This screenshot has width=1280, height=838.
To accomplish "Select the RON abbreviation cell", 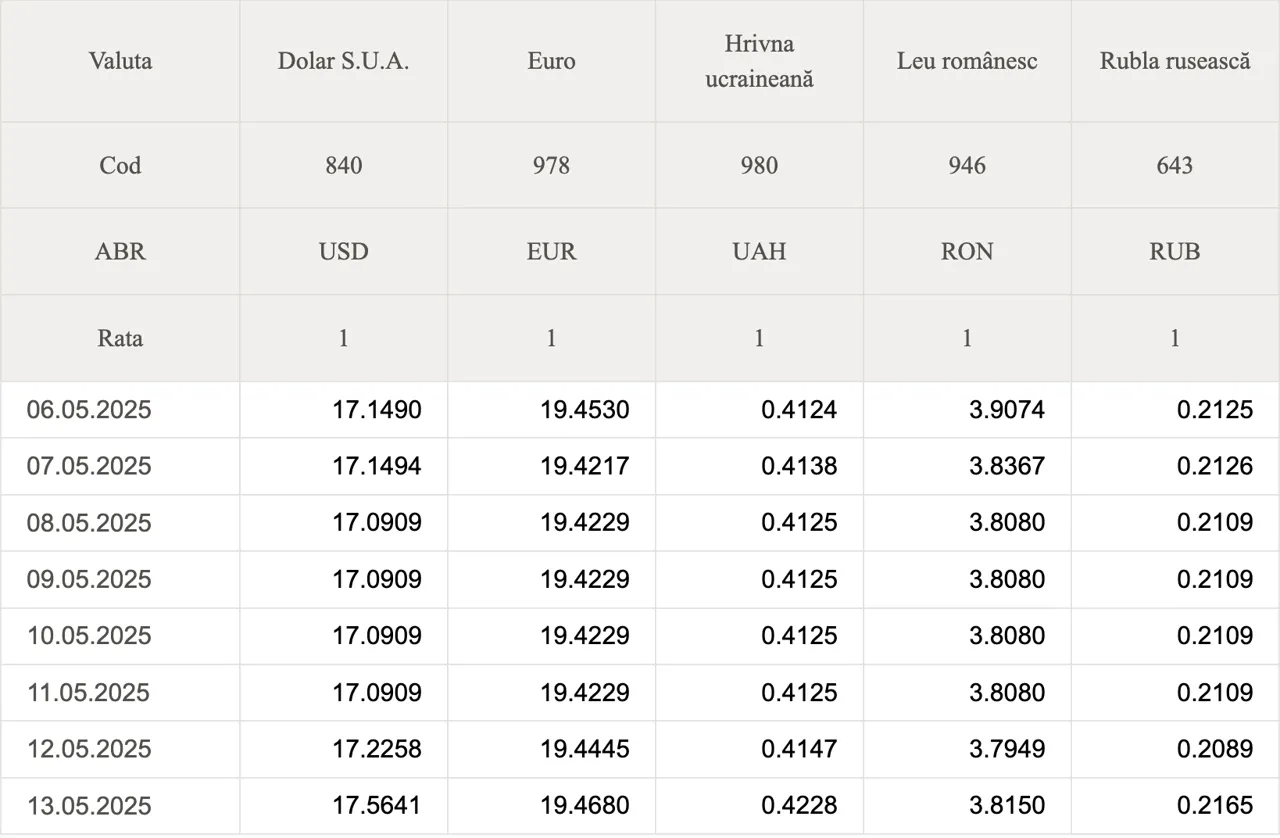I will point(967,251).
